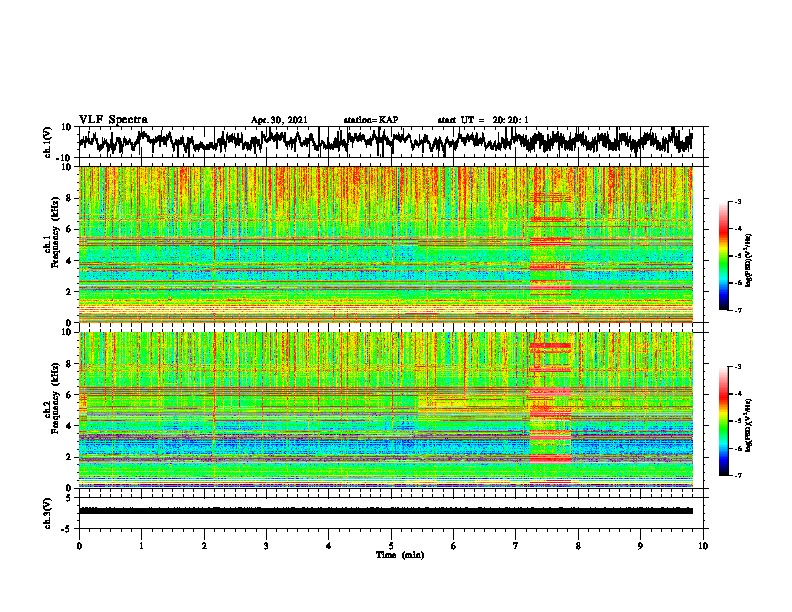Click the "Time (min)" axis title

400,555
